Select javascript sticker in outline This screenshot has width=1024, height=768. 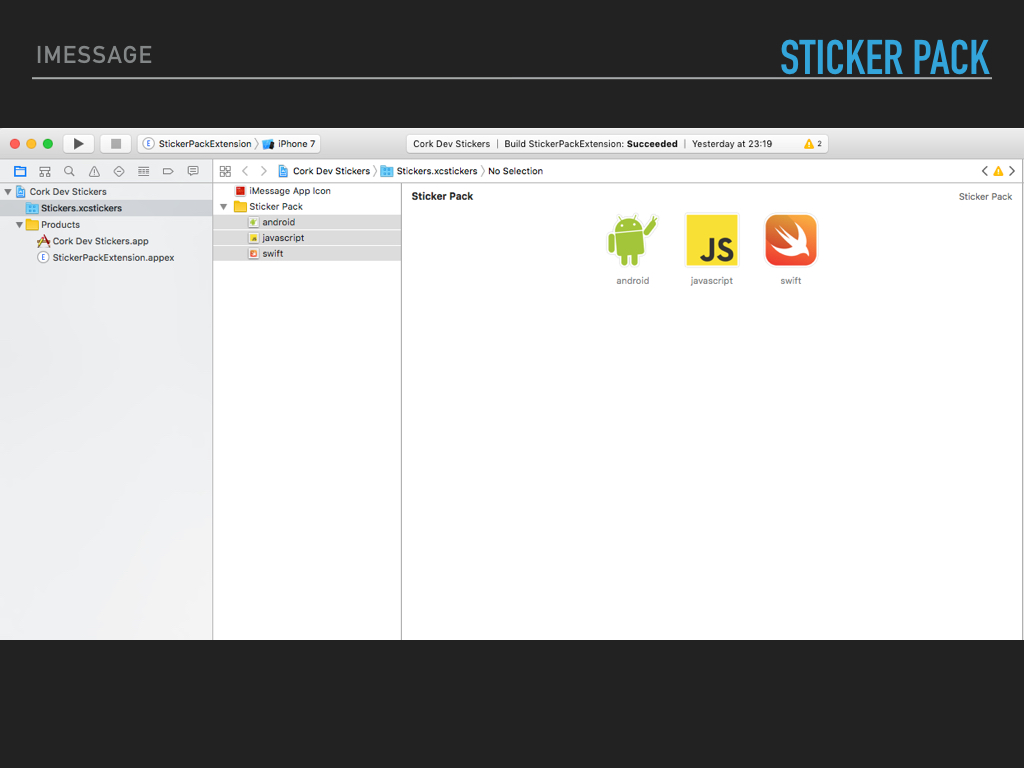[x=307, y=238]
